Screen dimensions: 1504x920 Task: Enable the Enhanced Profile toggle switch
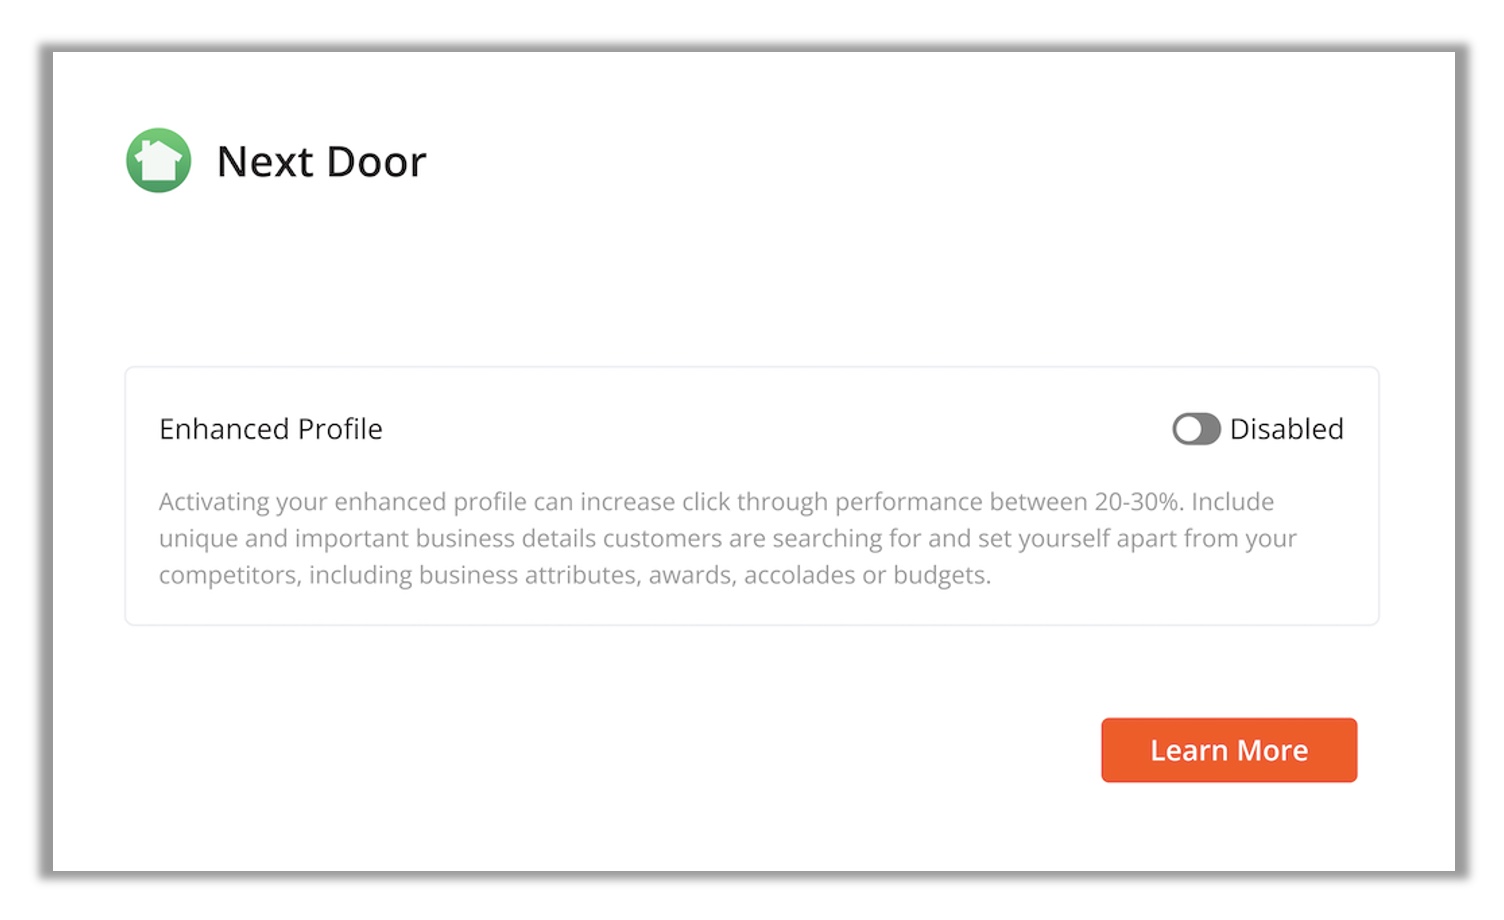point(1196,429)
